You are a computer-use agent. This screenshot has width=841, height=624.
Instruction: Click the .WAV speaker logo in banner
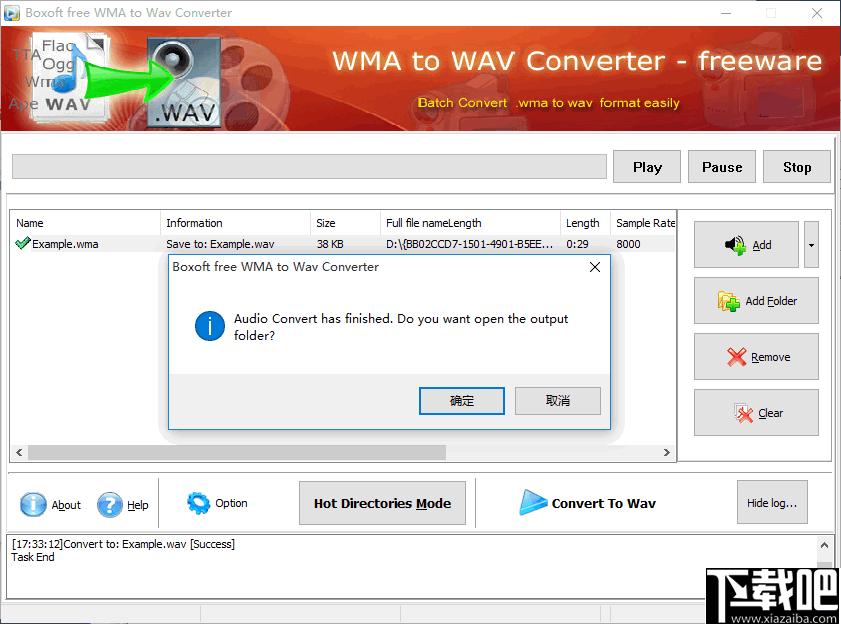pos(183,83)
